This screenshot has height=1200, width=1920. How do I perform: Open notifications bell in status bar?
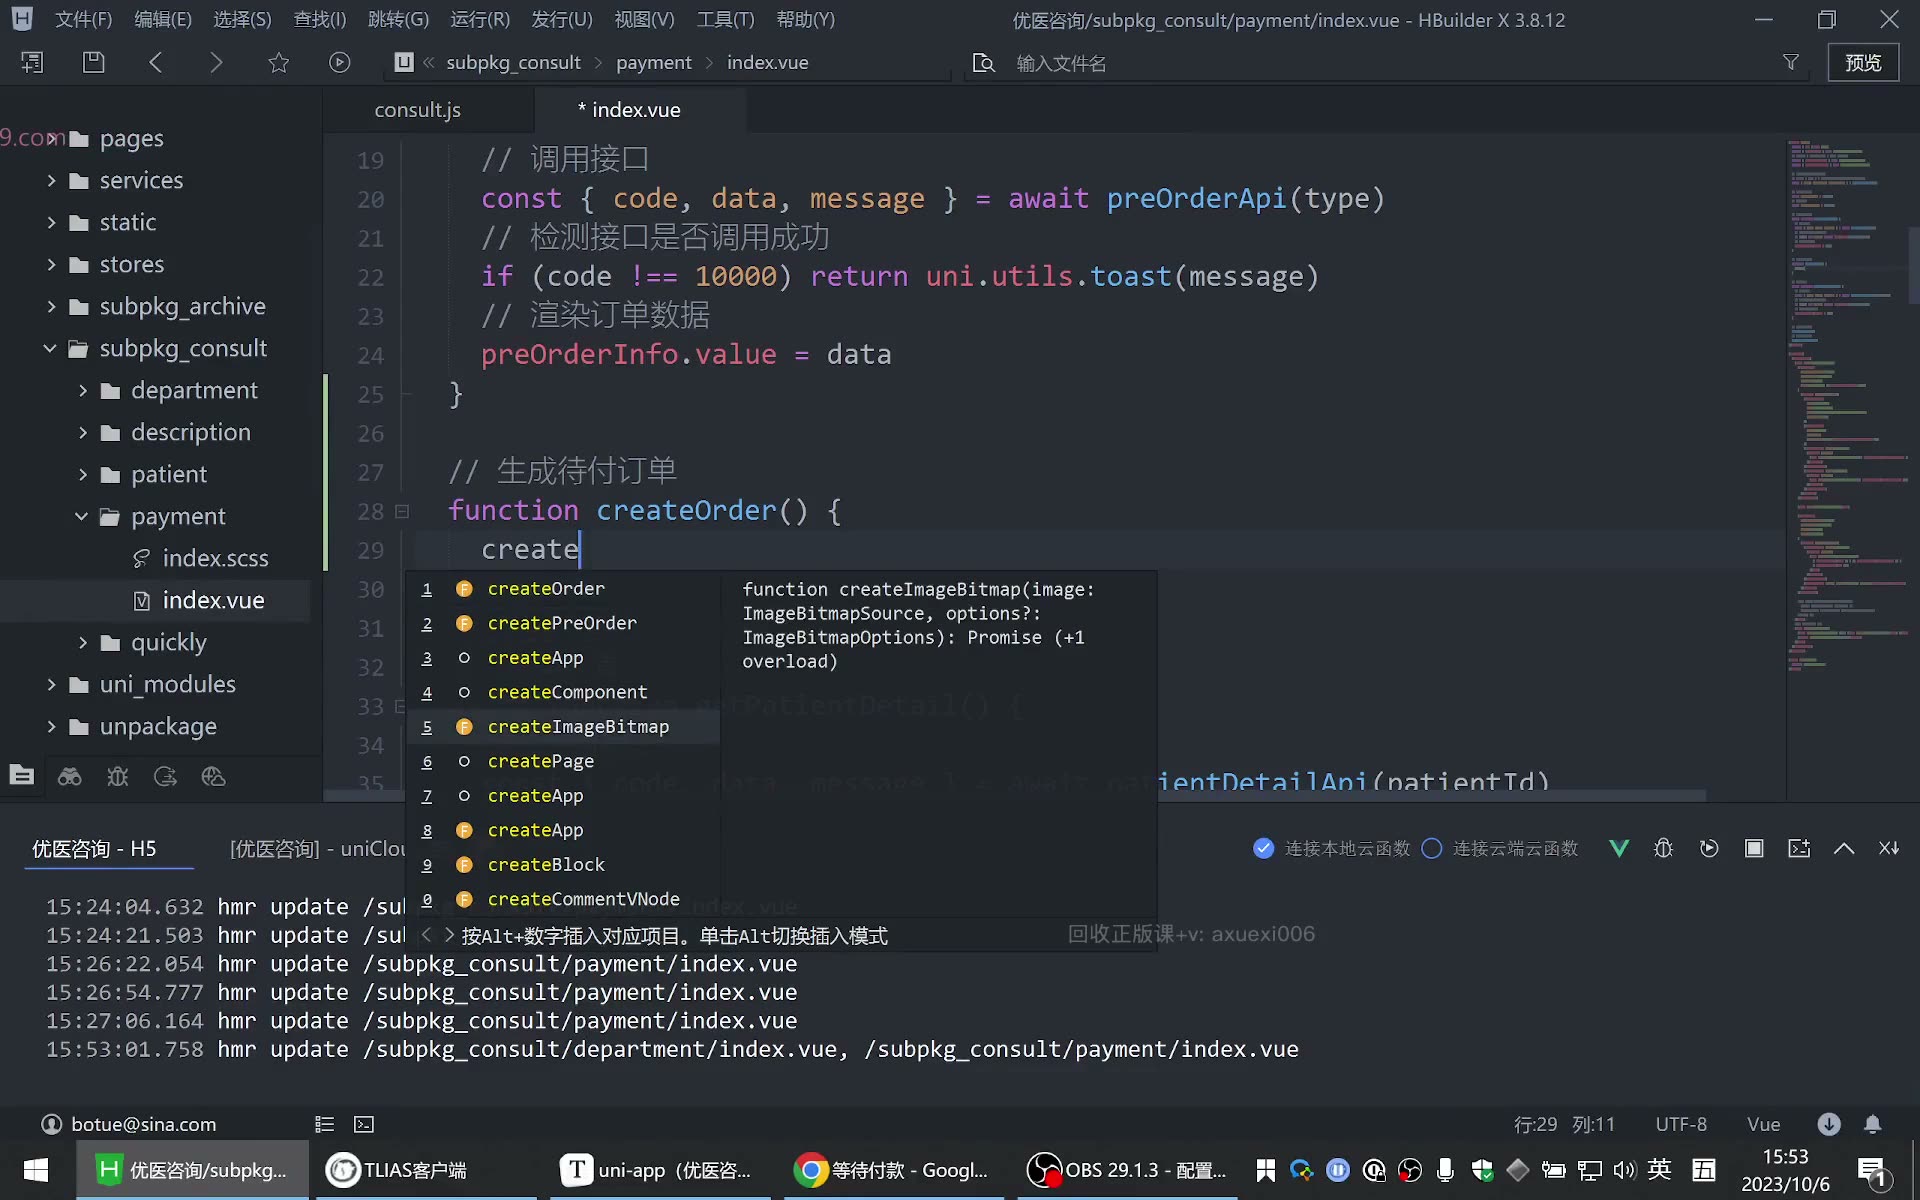[1872, 1124]
